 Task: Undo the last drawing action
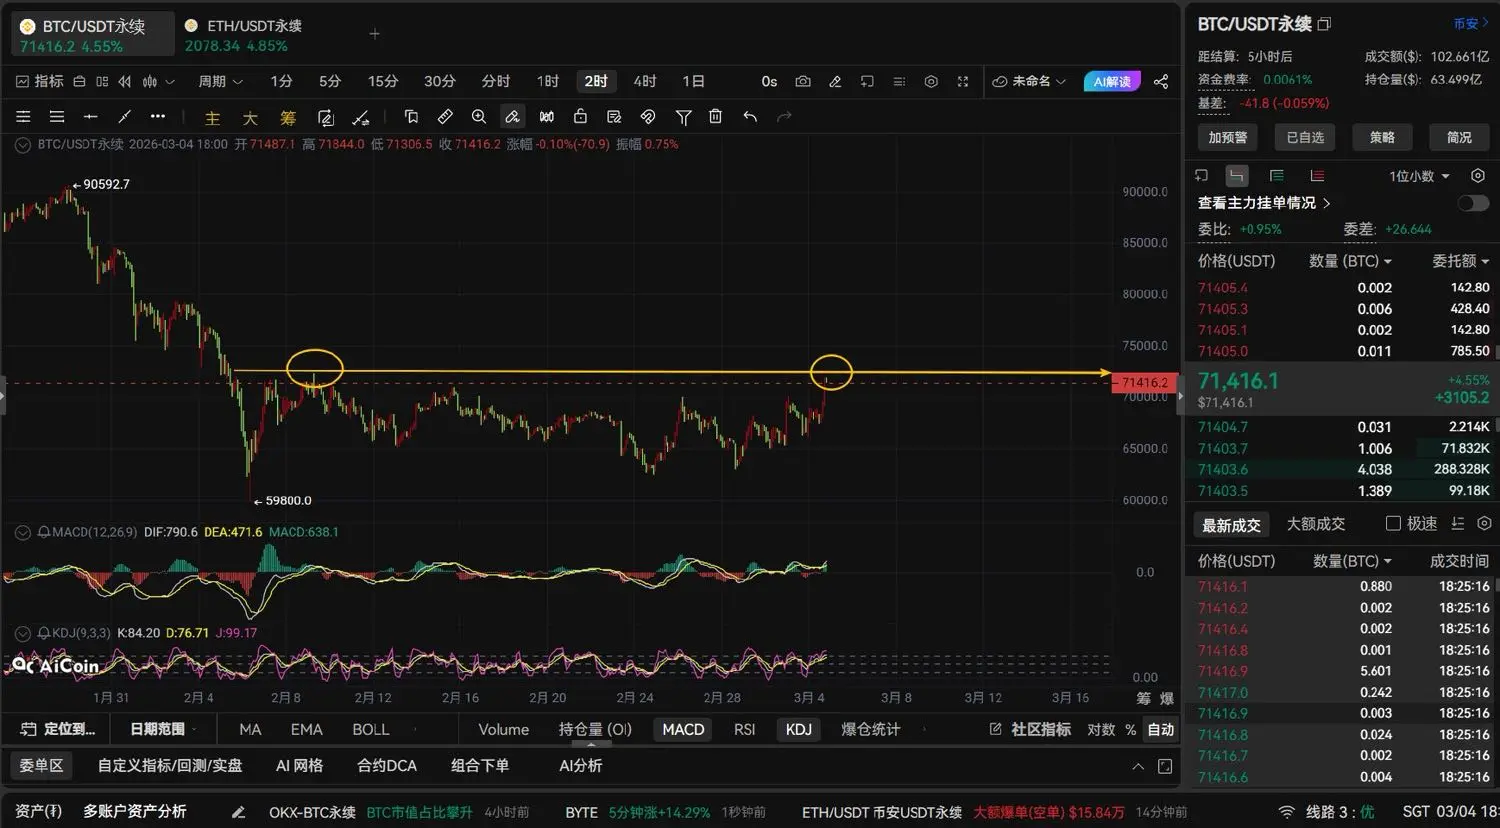pyautogui.click(x=750, y=117)
